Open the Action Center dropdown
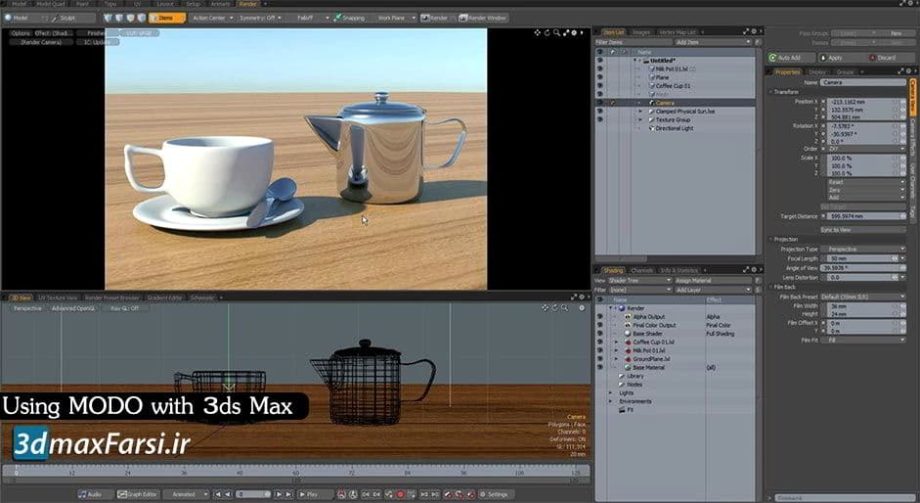The width and height of the screenshot is (920, 503). pos(212,18)
